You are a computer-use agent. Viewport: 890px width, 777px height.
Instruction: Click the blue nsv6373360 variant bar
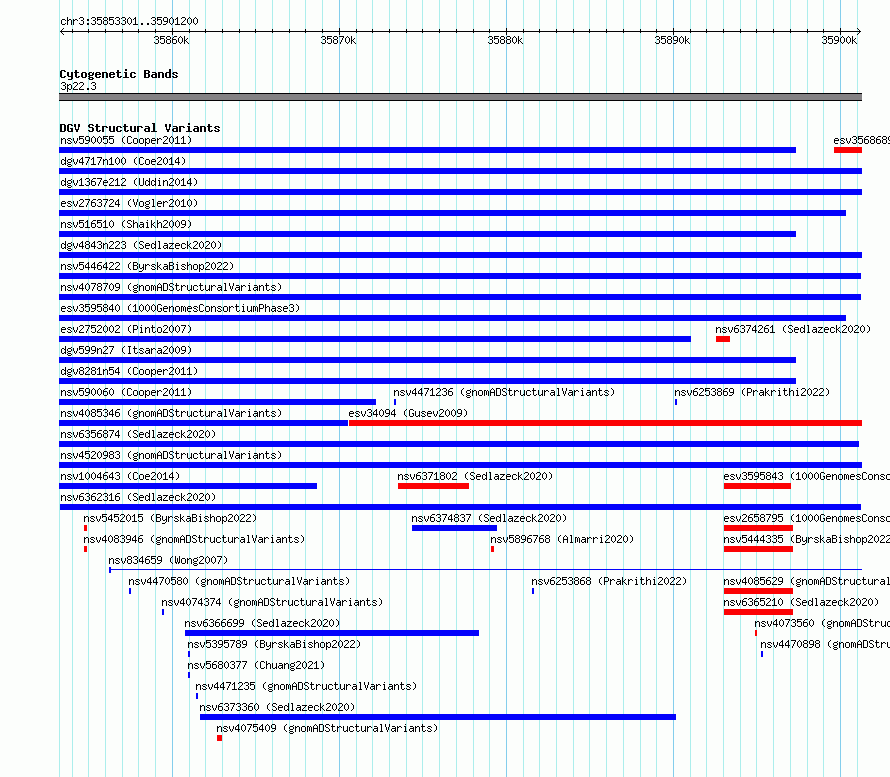(438, 717)
